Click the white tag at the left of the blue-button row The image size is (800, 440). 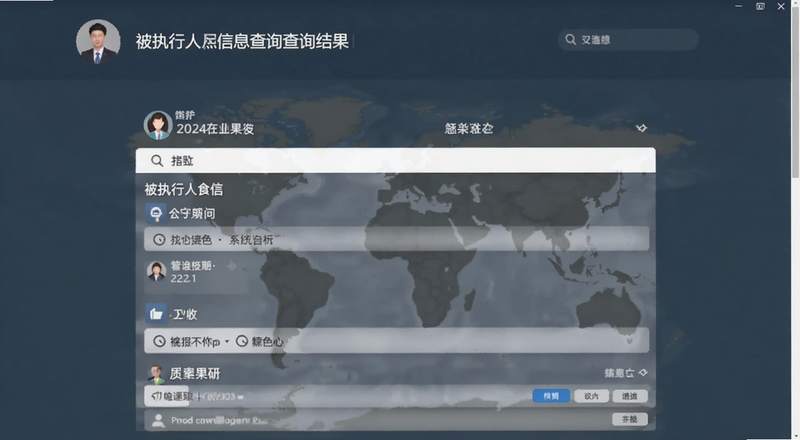(x=166, y=396)
